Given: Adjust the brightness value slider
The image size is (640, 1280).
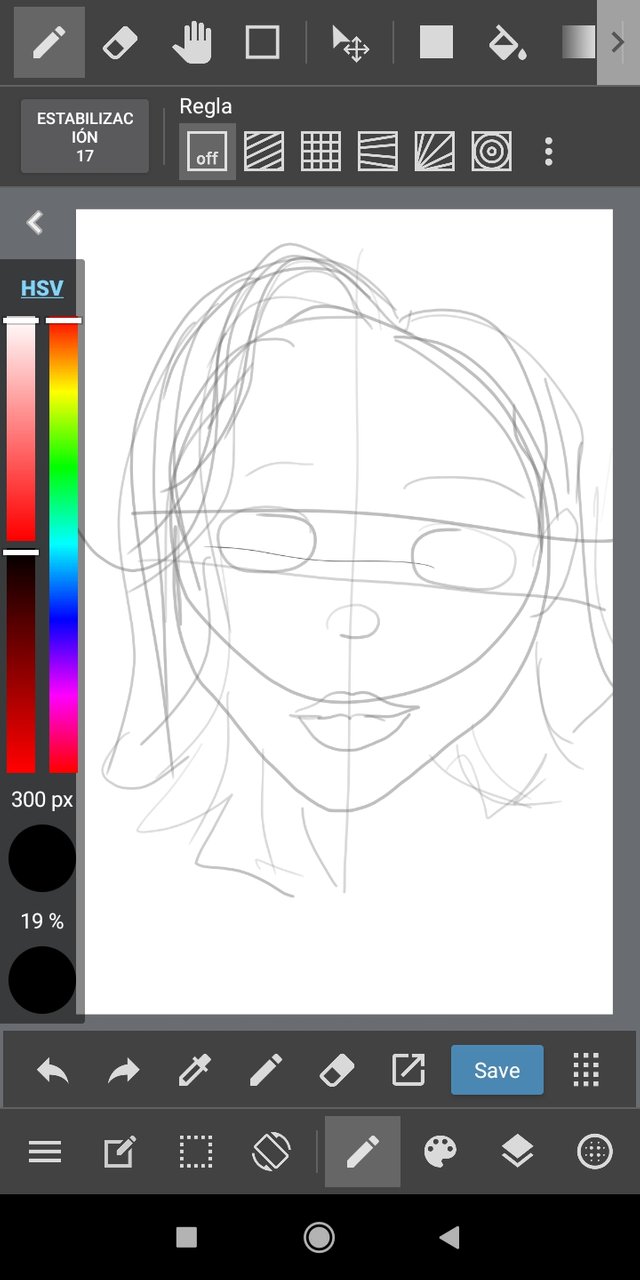Looking at the screenshot, I should click(21, 662).
